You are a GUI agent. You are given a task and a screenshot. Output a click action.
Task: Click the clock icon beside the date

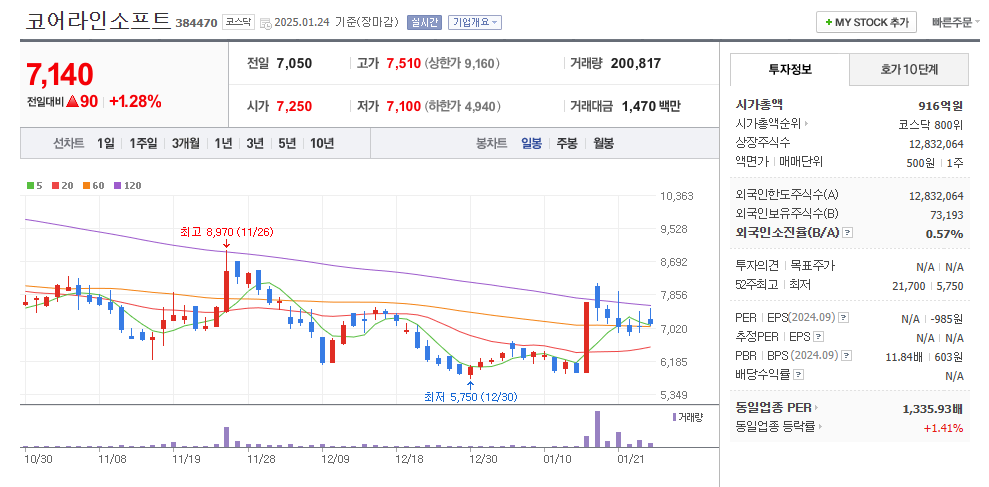pyautogui.click(x=266, y=23)
